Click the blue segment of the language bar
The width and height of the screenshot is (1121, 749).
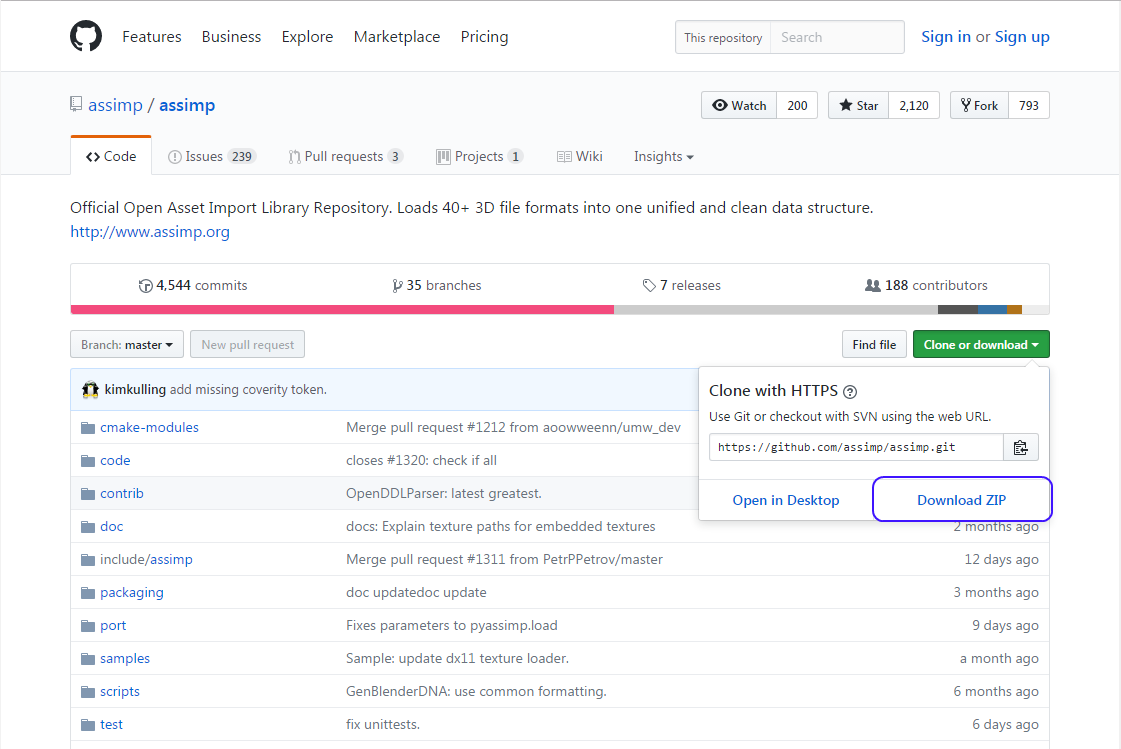point(992,309)
